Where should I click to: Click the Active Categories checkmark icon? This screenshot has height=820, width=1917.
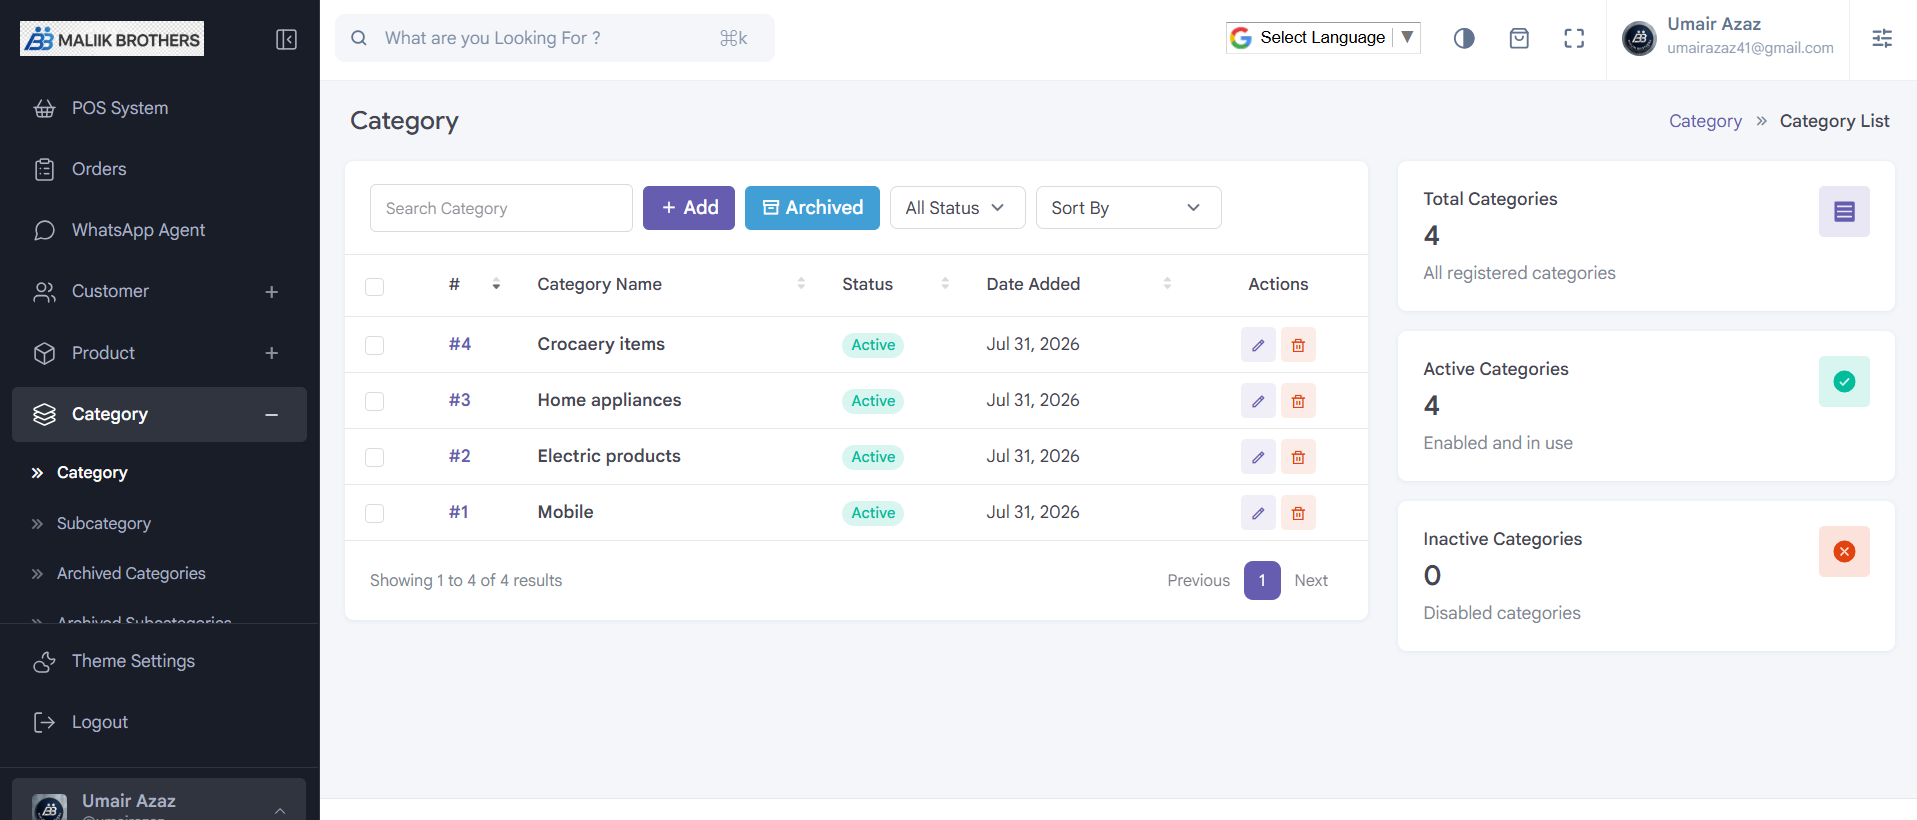[1844, 382]
